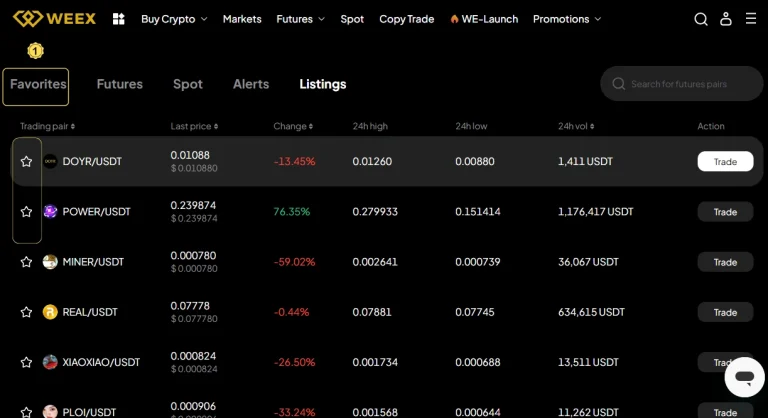
Task: Expand the Buy Crypto dropdown
Action: (x=174, y=19)
